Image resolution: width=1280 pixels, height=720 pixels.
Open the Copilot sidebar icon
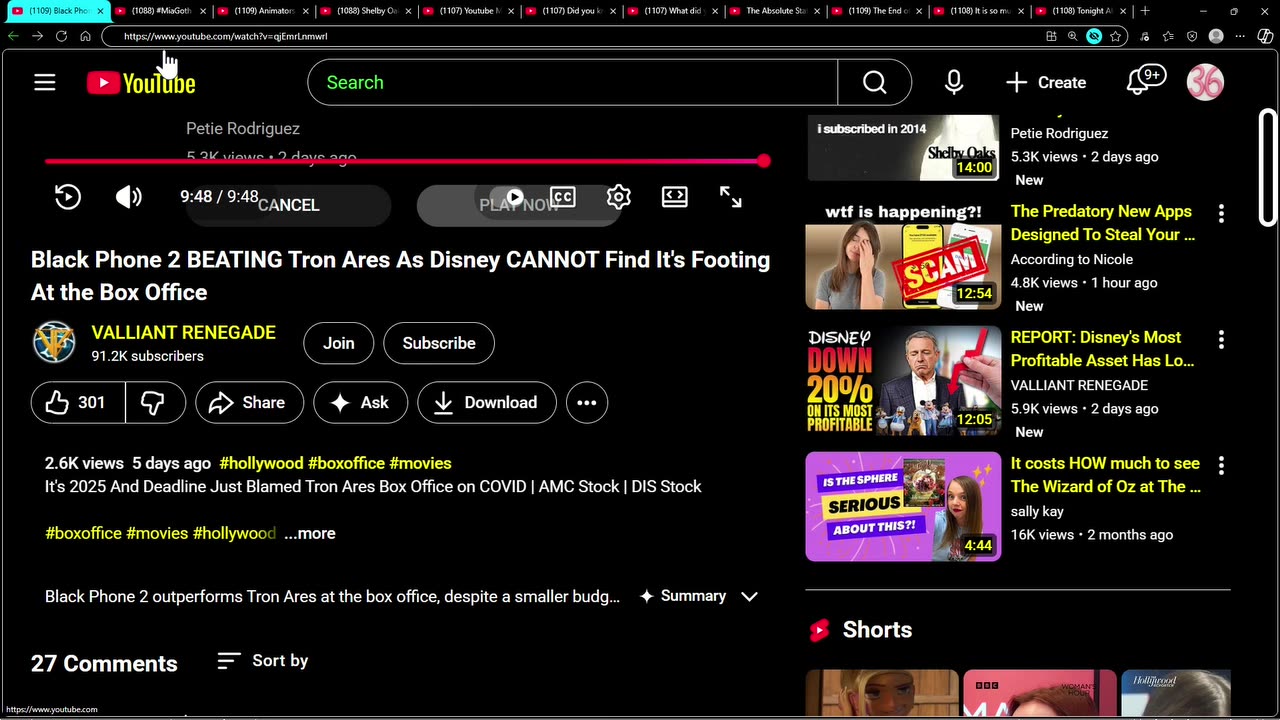click(1266, 36)
